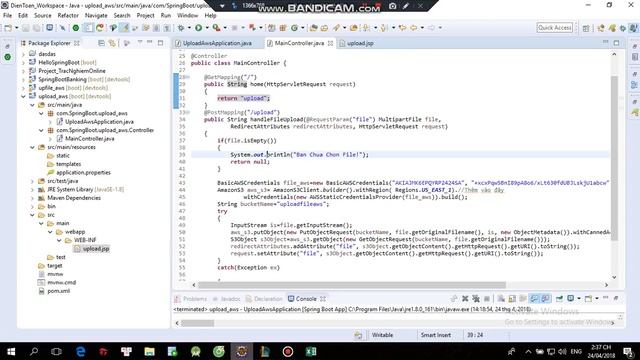Click the Open Type icon in toolbar
The width and height of the screenshot is (640, 360).
(313, 28)
